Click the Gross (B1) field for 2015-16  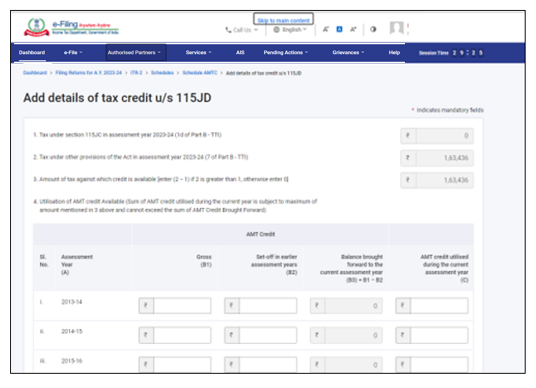(175, 364)
